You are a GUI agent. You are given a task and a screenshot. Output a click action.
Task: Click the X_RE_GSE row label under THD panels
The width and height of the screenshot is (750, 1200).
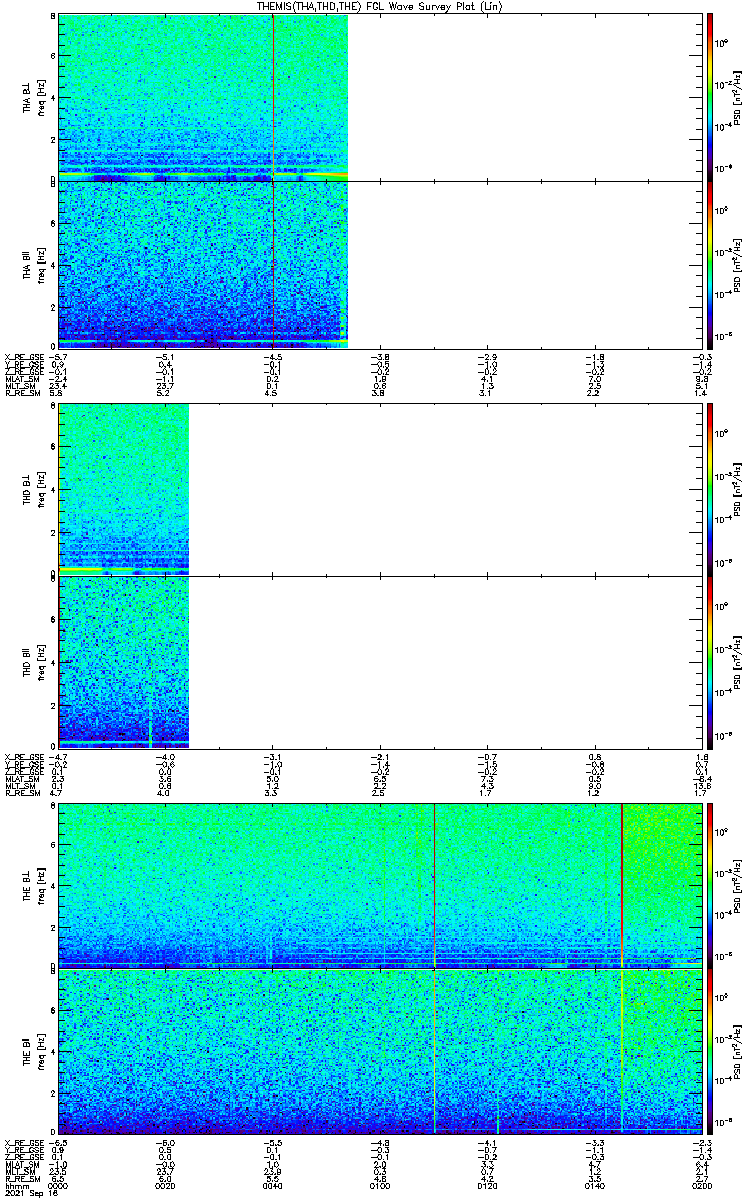click(x=23, y=756)
